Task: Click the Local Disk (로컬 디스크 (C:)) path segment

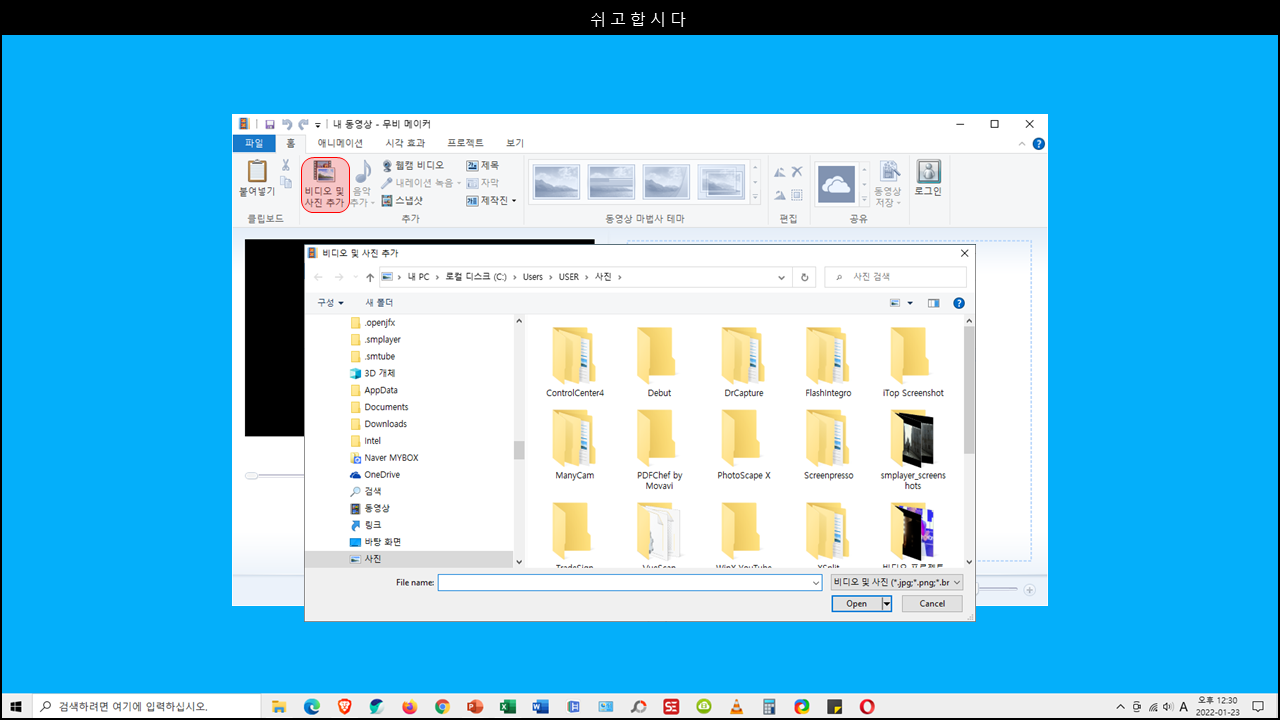Action: [x=476, y=277]
